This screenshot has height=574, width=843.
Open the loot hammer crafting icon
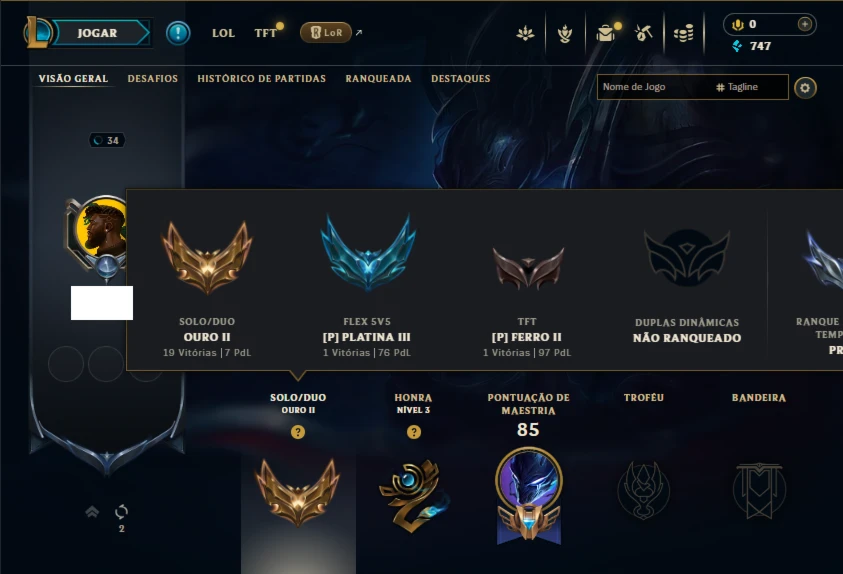click(x=644, y=33)
